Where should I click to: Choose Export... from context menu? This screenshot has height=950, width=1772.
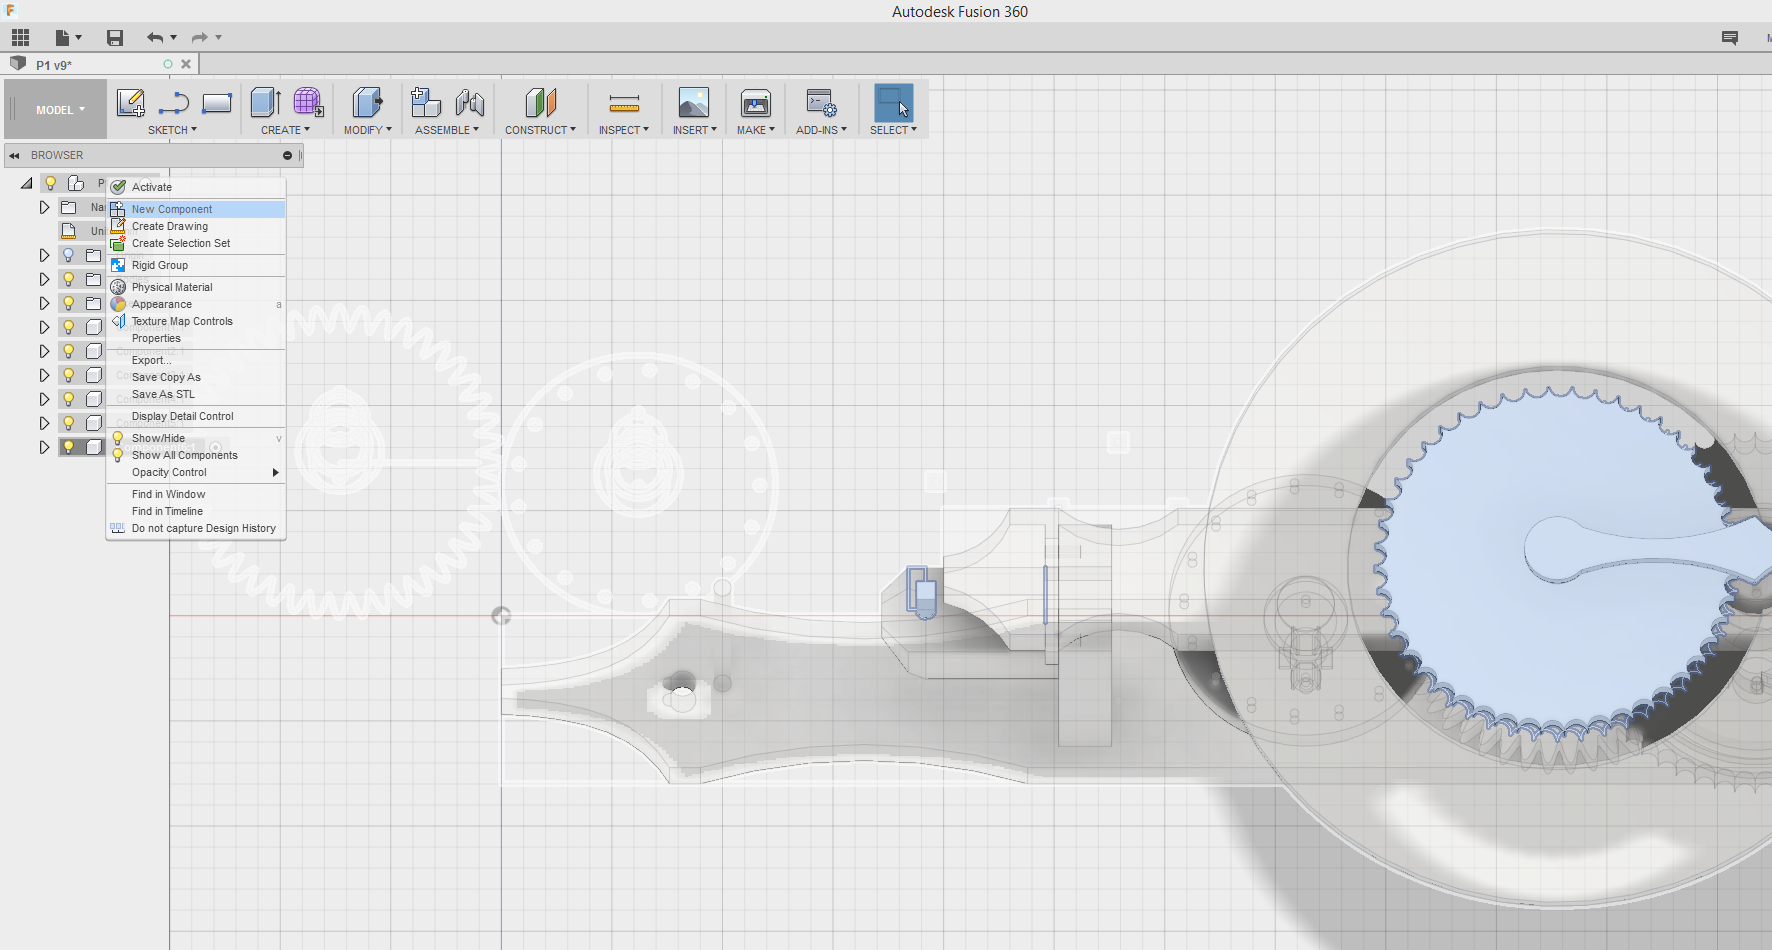pos(196,360)
